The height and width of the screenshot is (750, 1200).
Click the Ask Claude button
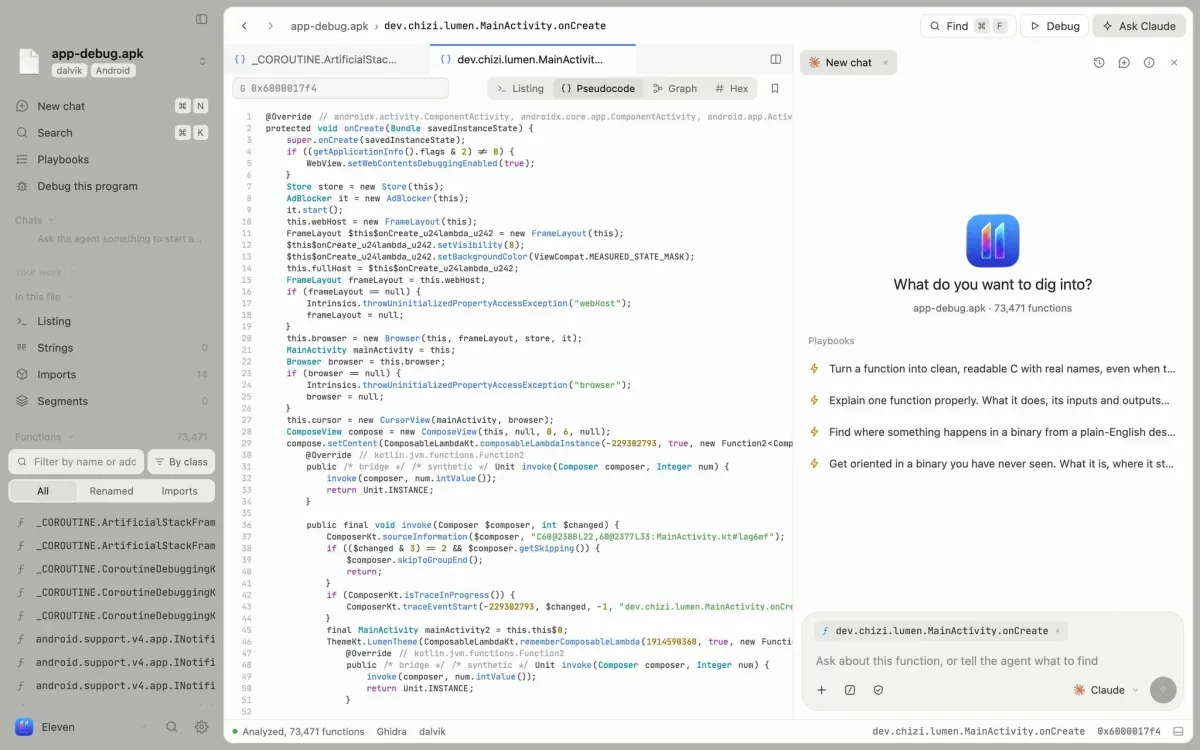(x=1139, y=26)
